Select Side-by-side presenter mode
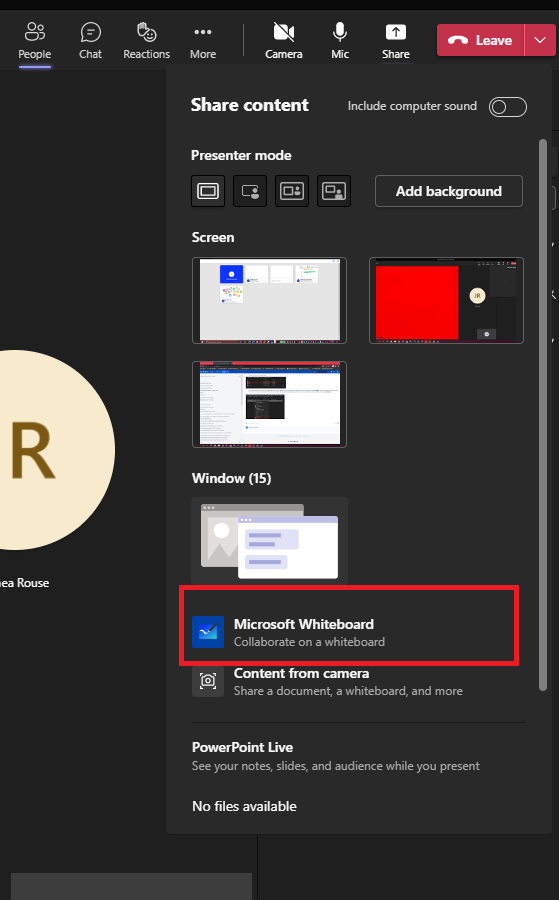The image size is (559, 900). [292, 191]
